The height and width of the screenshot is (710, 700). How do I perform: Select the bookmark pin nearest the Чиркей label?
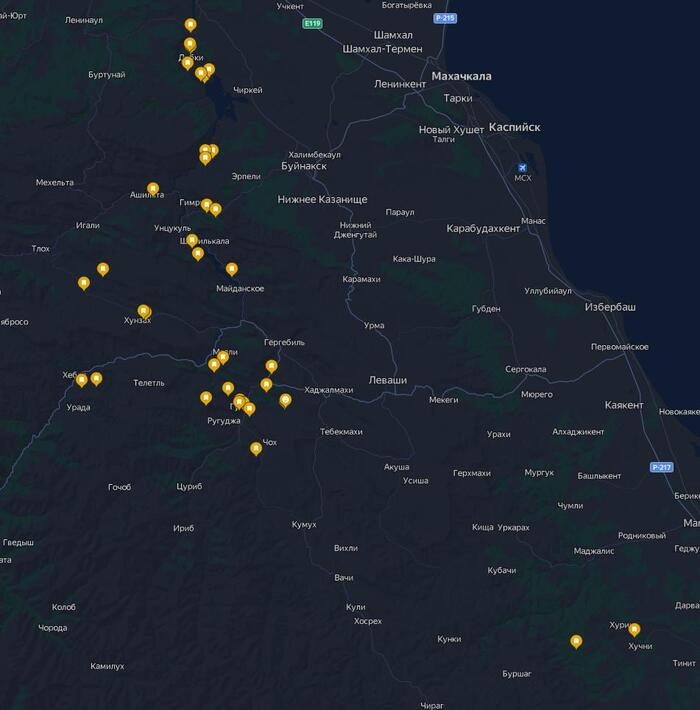click(209, 69)
